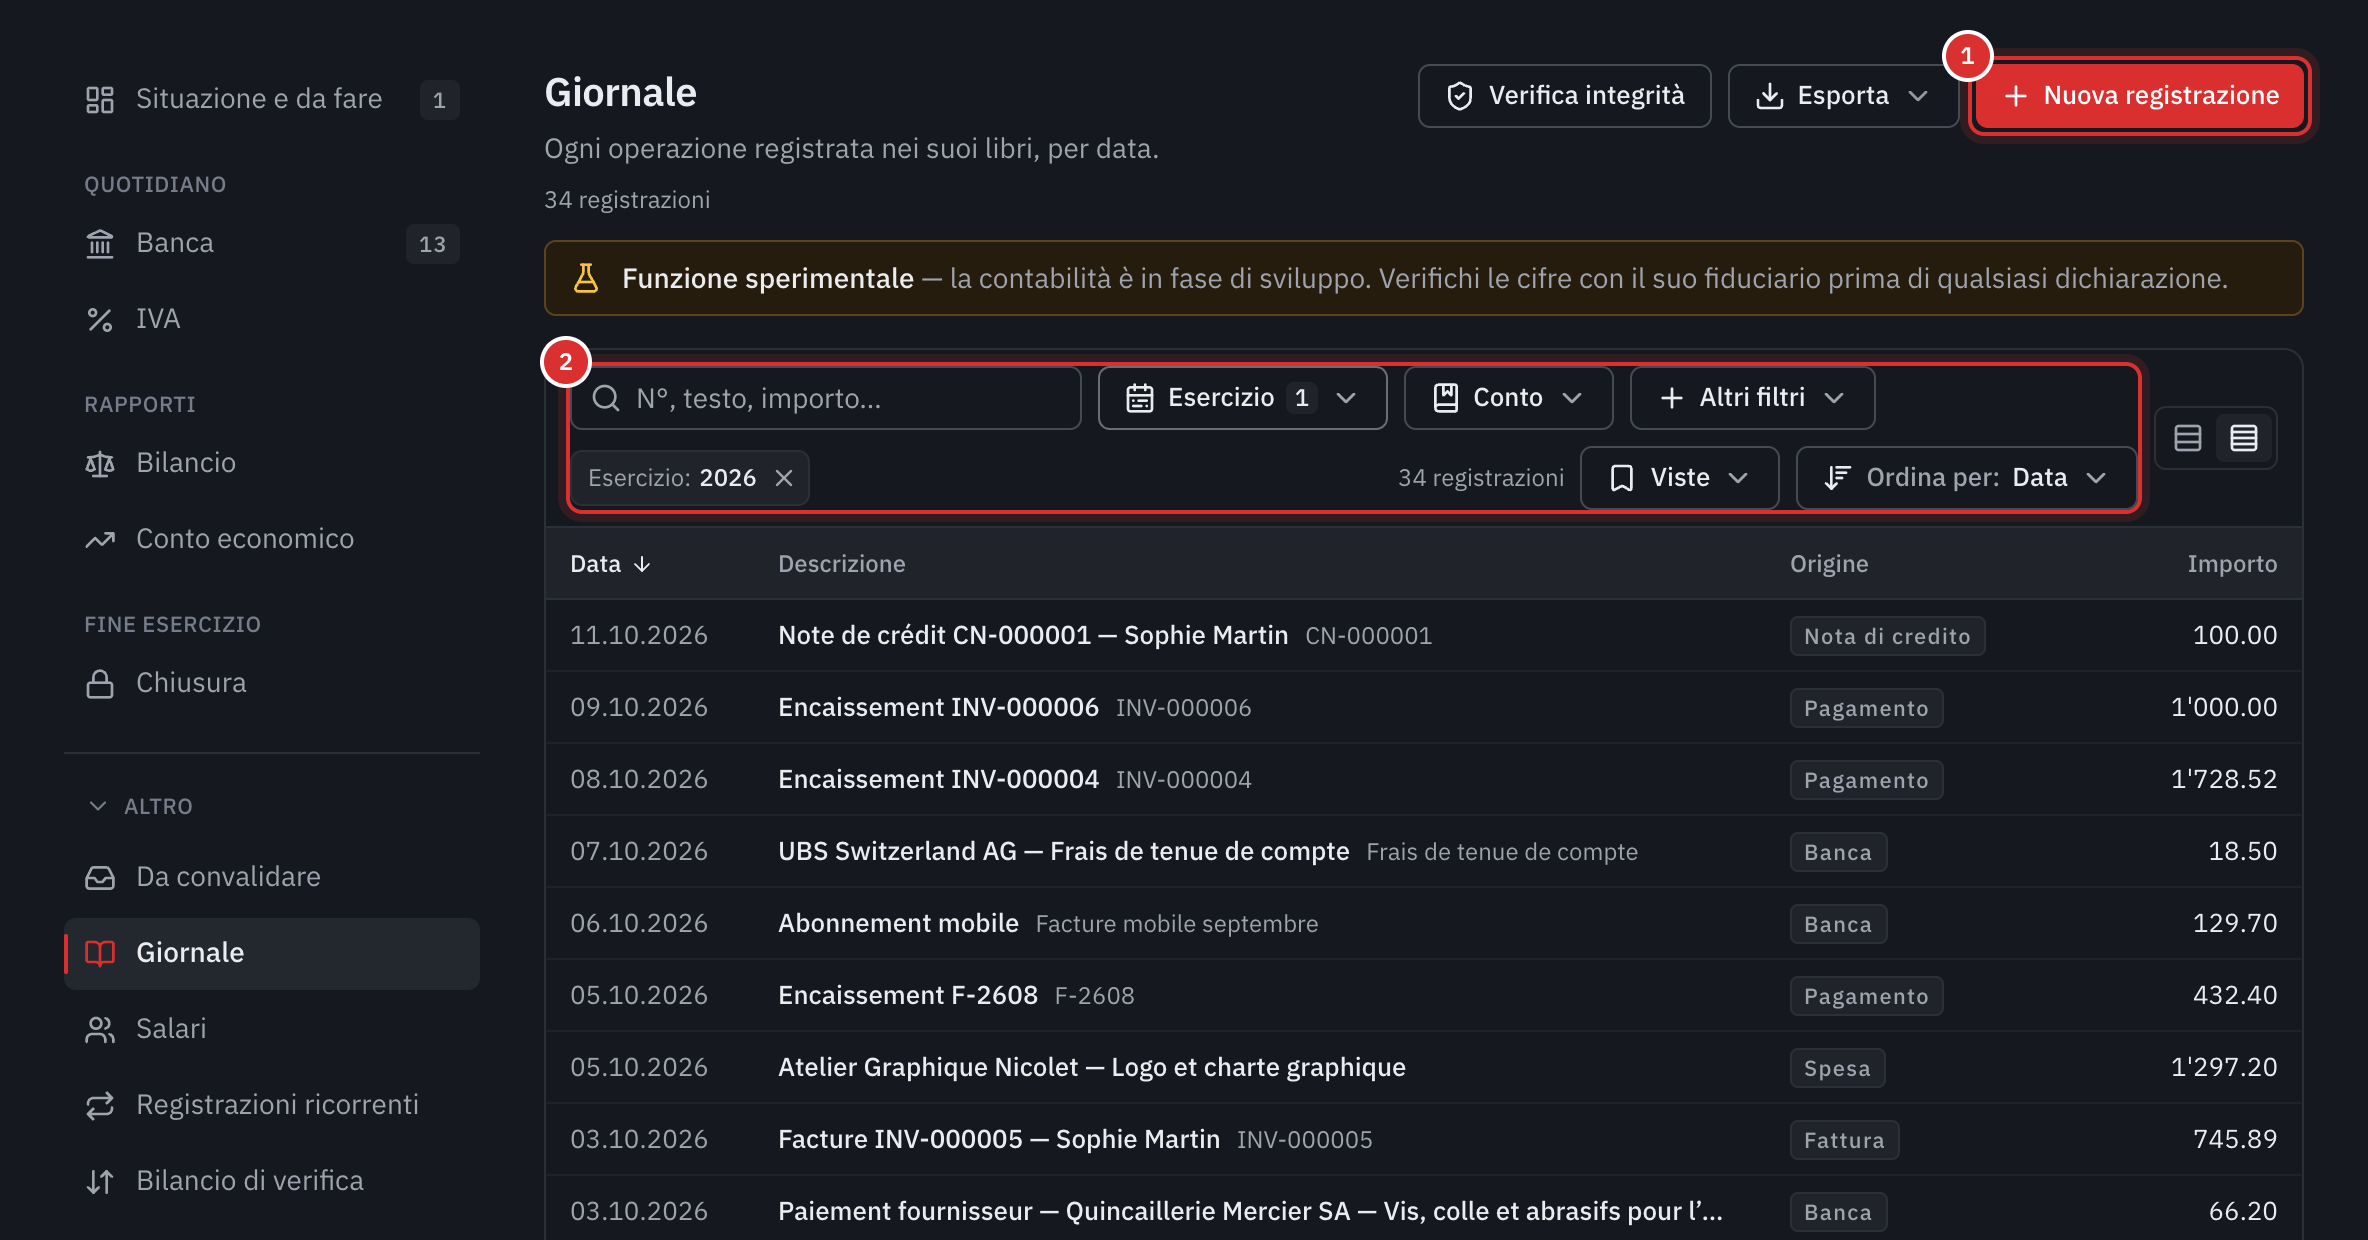Click the bank building icon beside Banca
Image resolution: width=2368 pixels, height=1240 pixels.
click(x=100, y=243)
